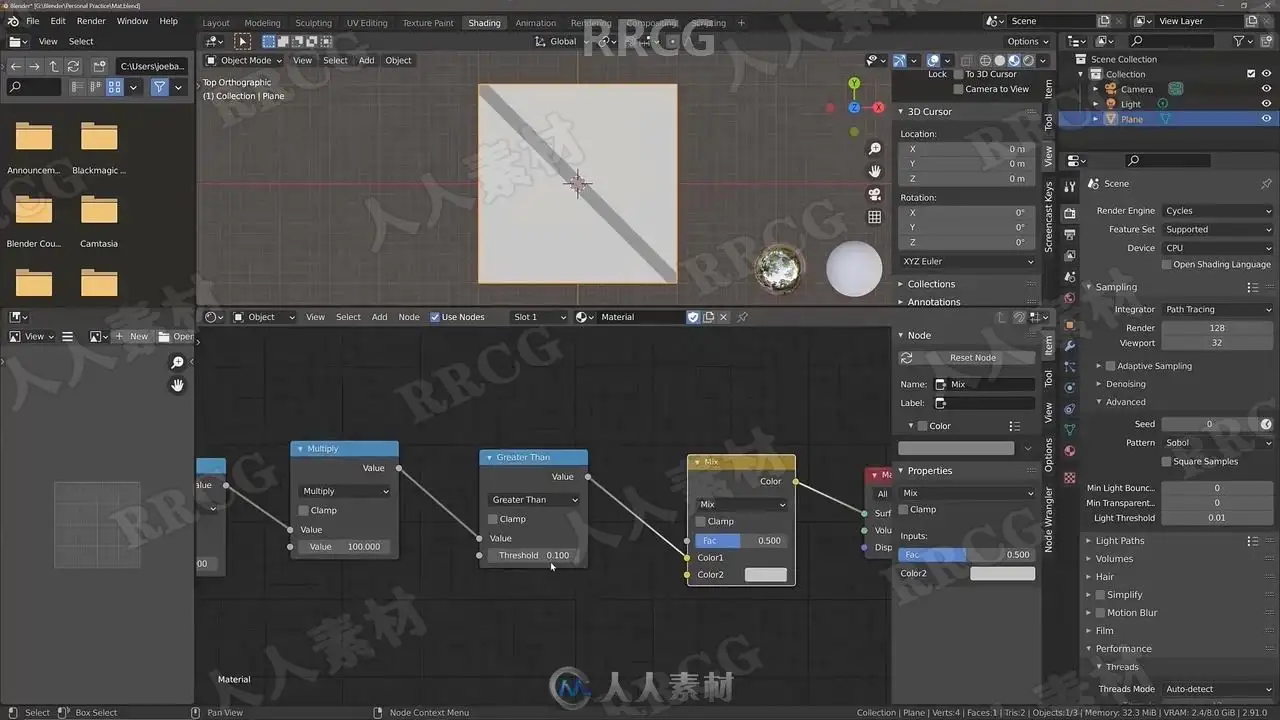The height and width of the screenshot is (720, 1280).
Task: Open the Device CPU dropdown
Action: tap(1218, 248)
